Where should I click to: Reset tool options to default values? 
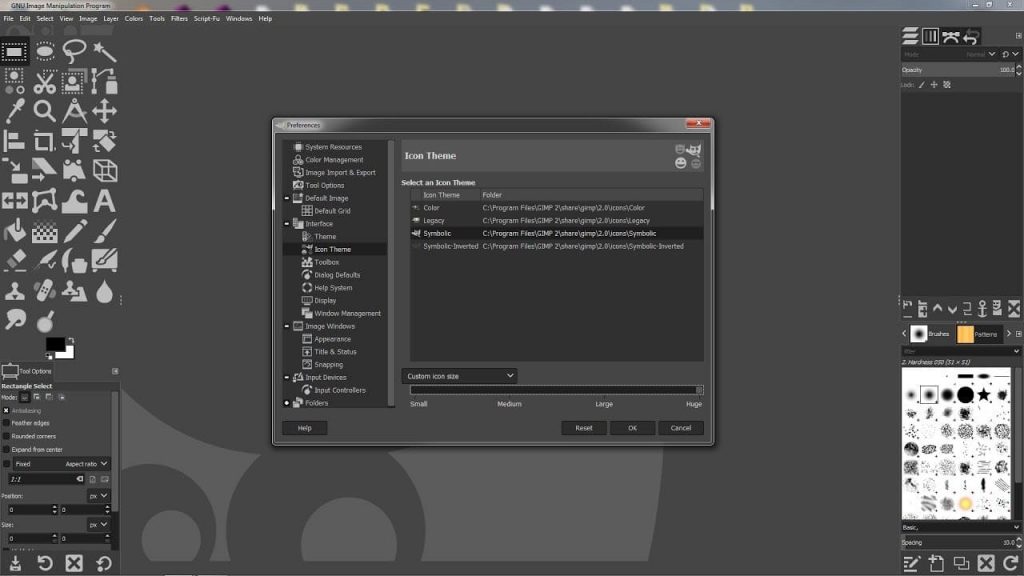[x=104, y=564]
